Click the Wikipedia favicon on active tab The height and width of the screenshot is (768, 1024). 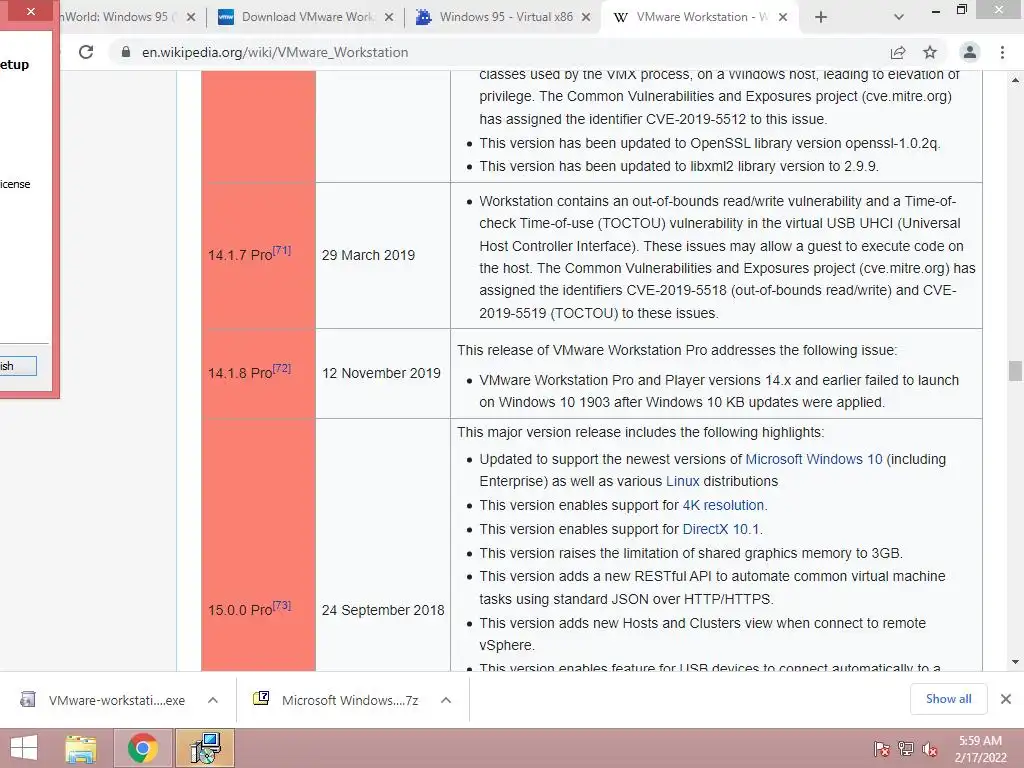click(620, 18)
